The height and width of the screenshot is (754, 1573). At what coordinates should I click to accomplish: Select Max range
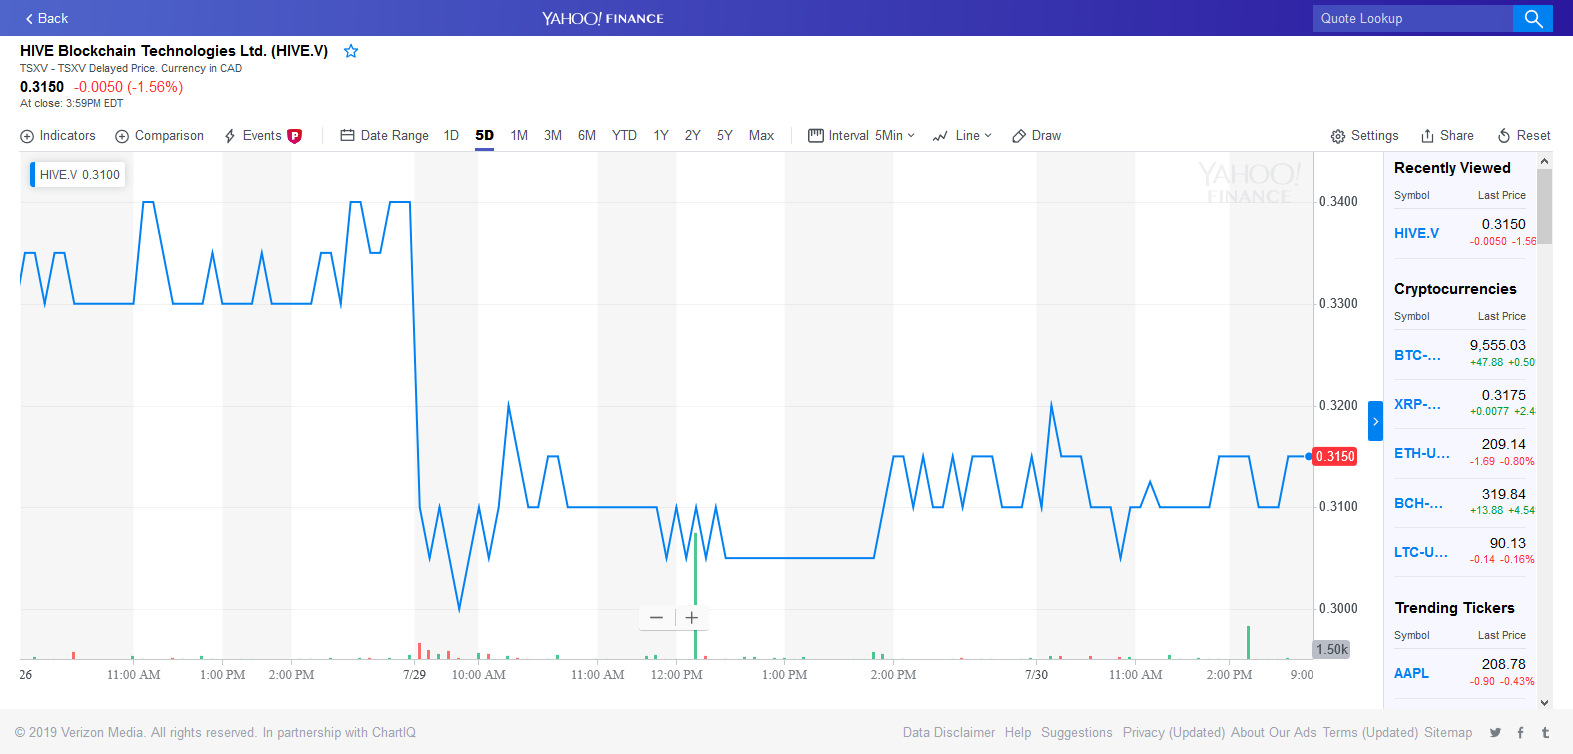762,136
